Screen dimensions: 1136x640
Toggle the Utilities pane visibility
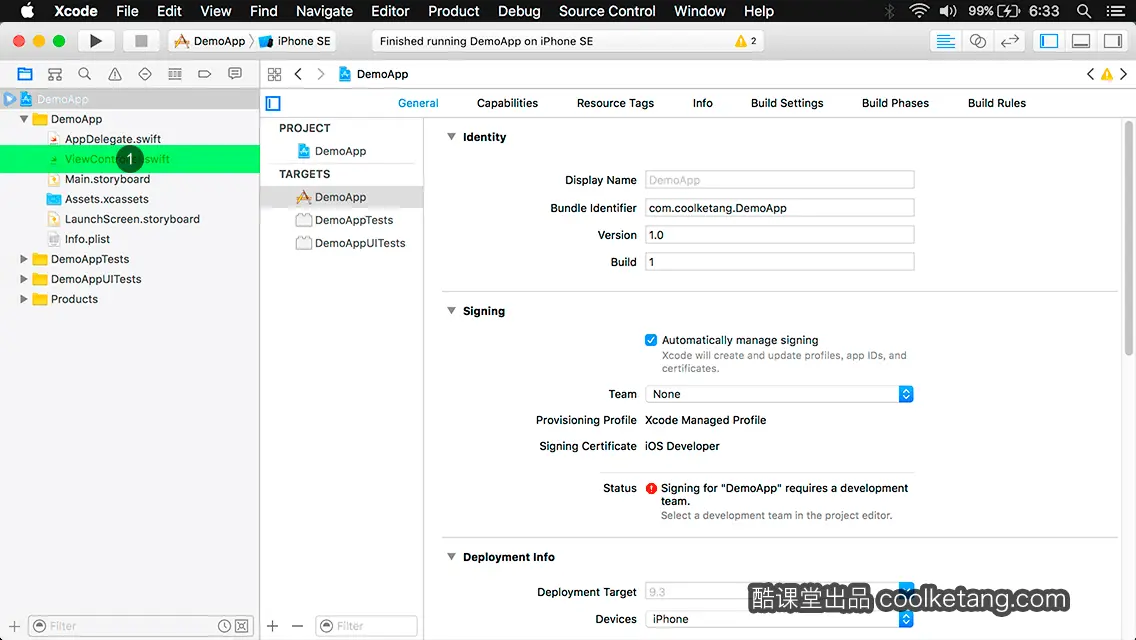[x=1113, y=41]
